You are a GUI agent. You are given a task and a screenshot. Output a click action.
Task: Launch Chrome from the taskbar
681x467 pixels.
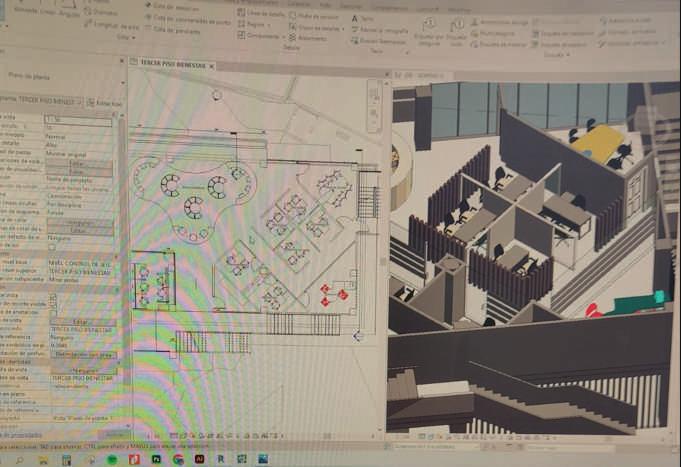pyautogui.click(x=178, y=459)
